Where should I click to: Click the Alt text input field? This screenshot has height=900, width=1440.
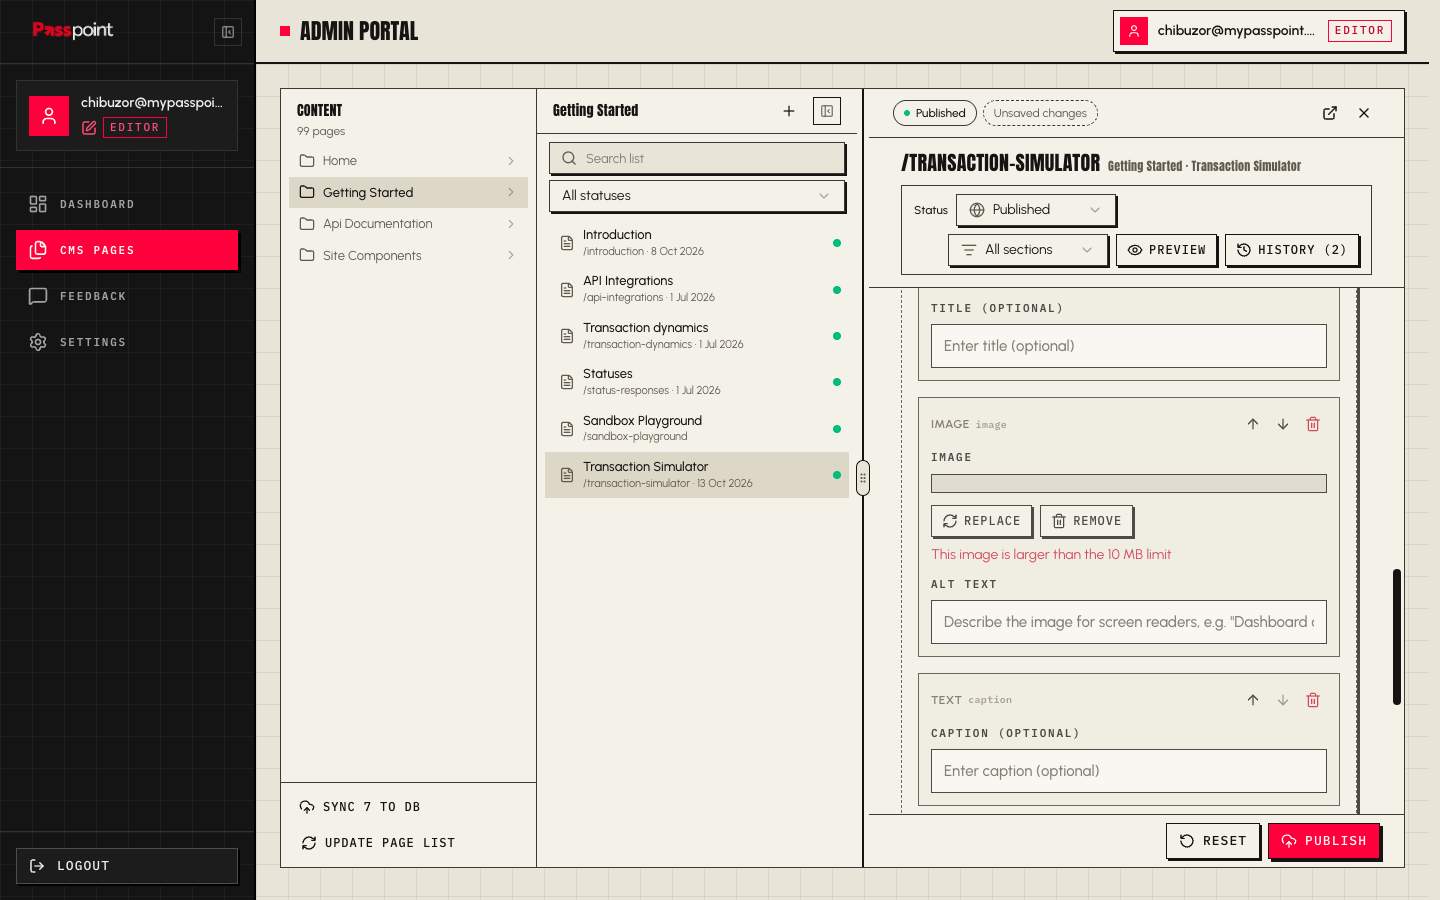(x=1129, y=622)
